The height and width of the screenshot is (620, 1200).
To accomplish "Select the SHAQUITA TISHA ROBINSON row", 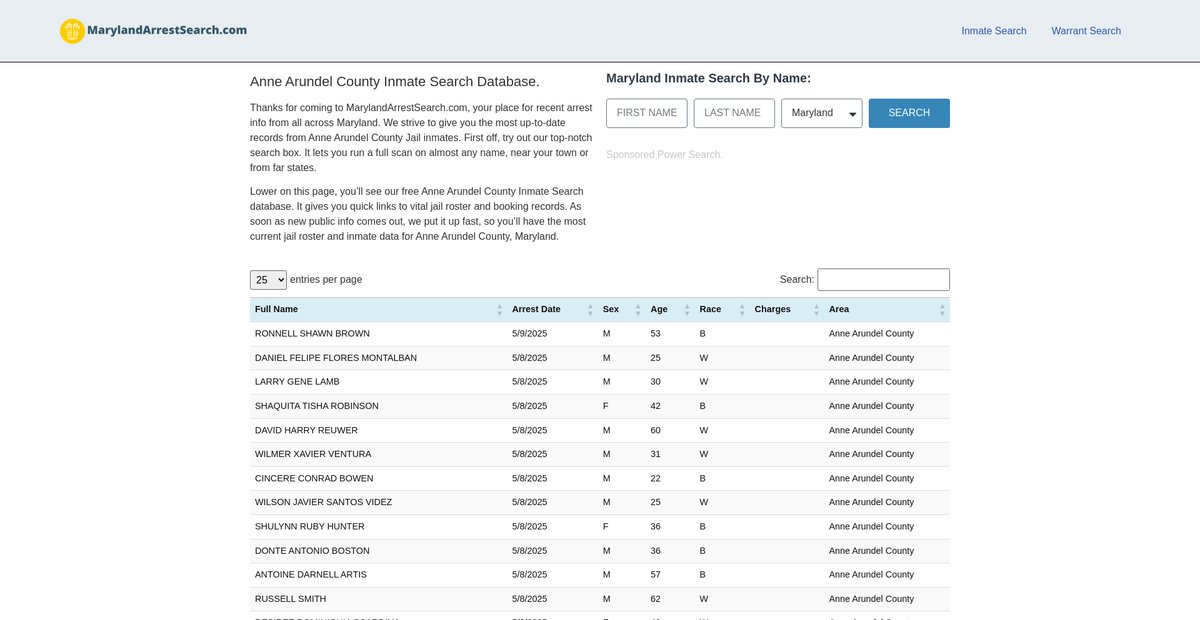I will point(316,406).
